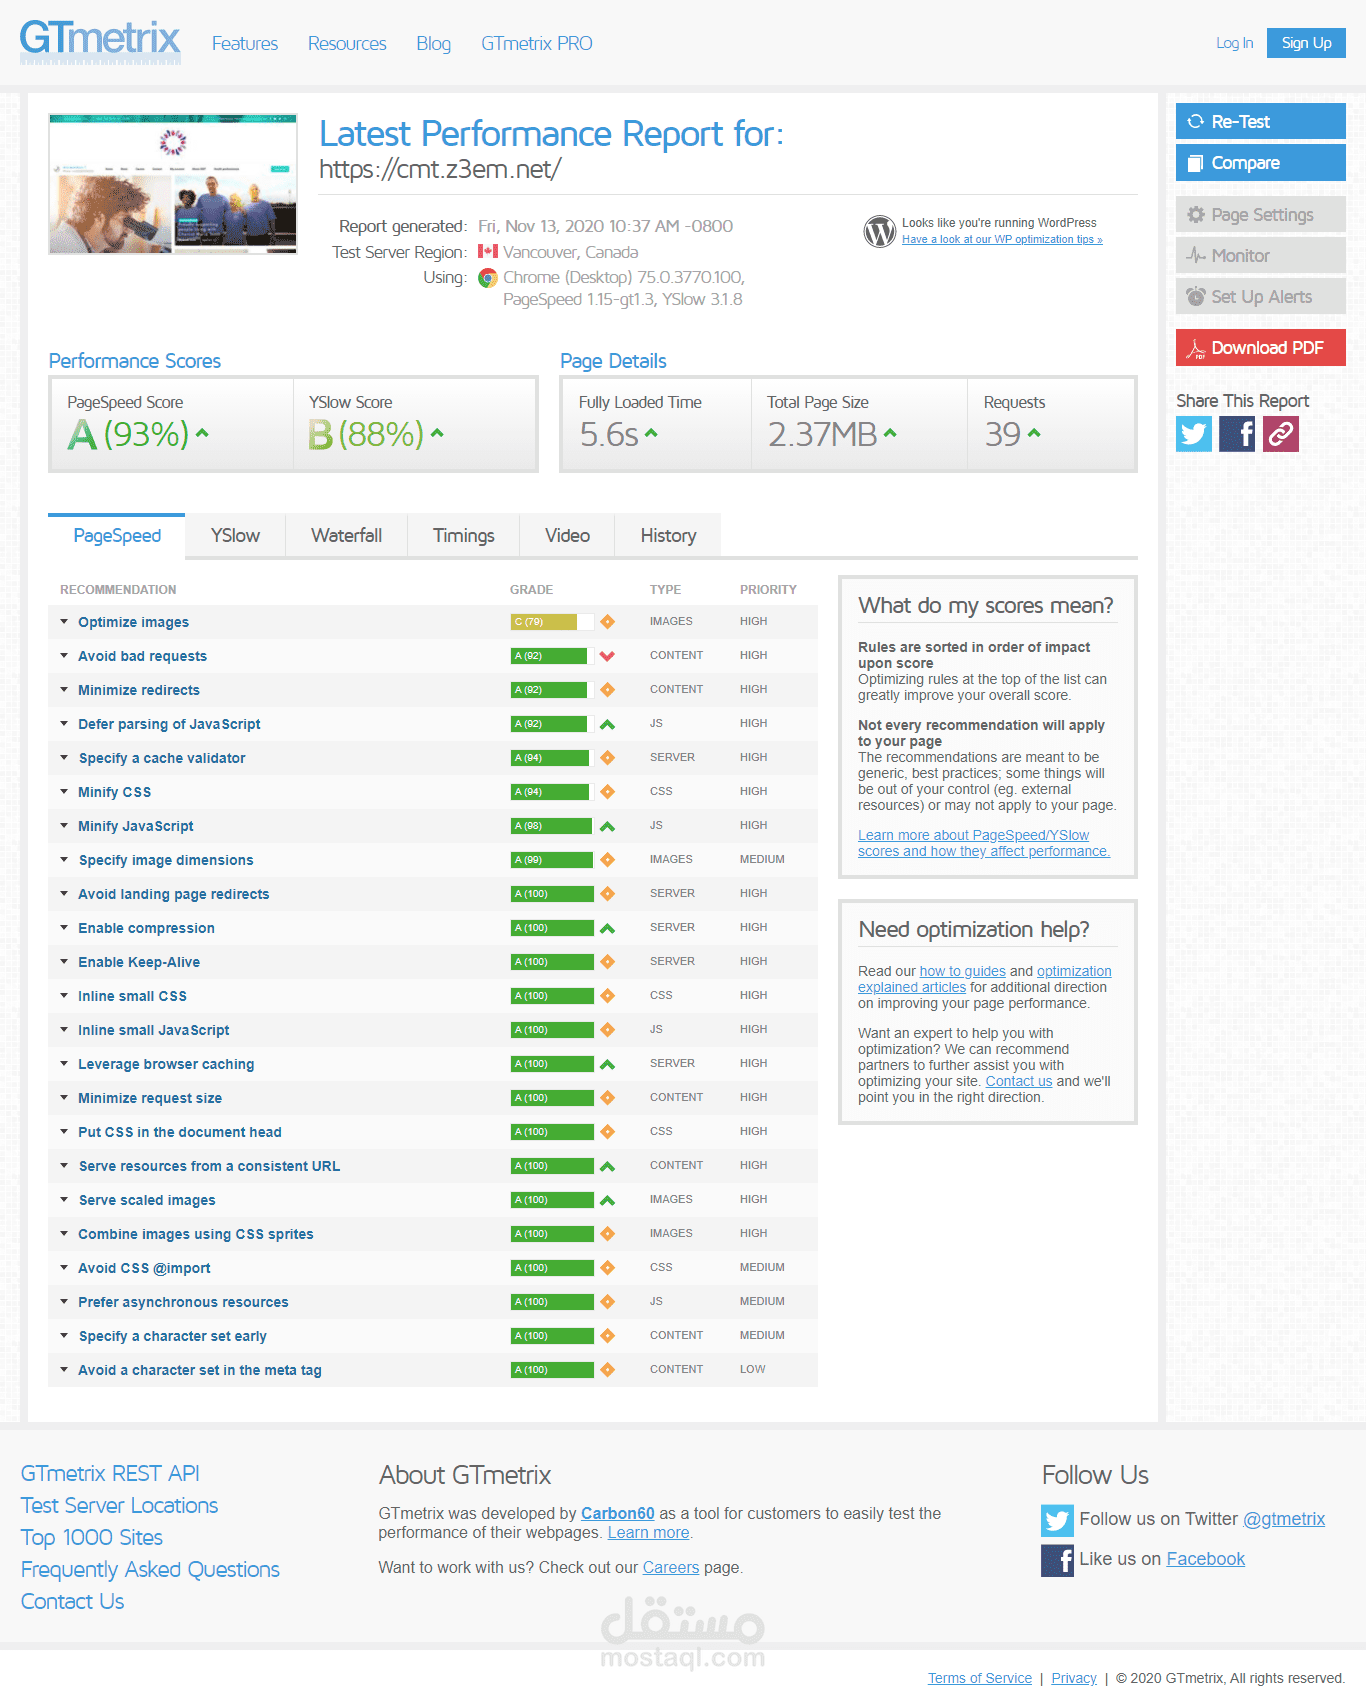The width and height of the screenshot is (1366, 1706).
Task: Click the green up arrow for Defer parsing of JavaScript
Action: click(x=607, y=724)
